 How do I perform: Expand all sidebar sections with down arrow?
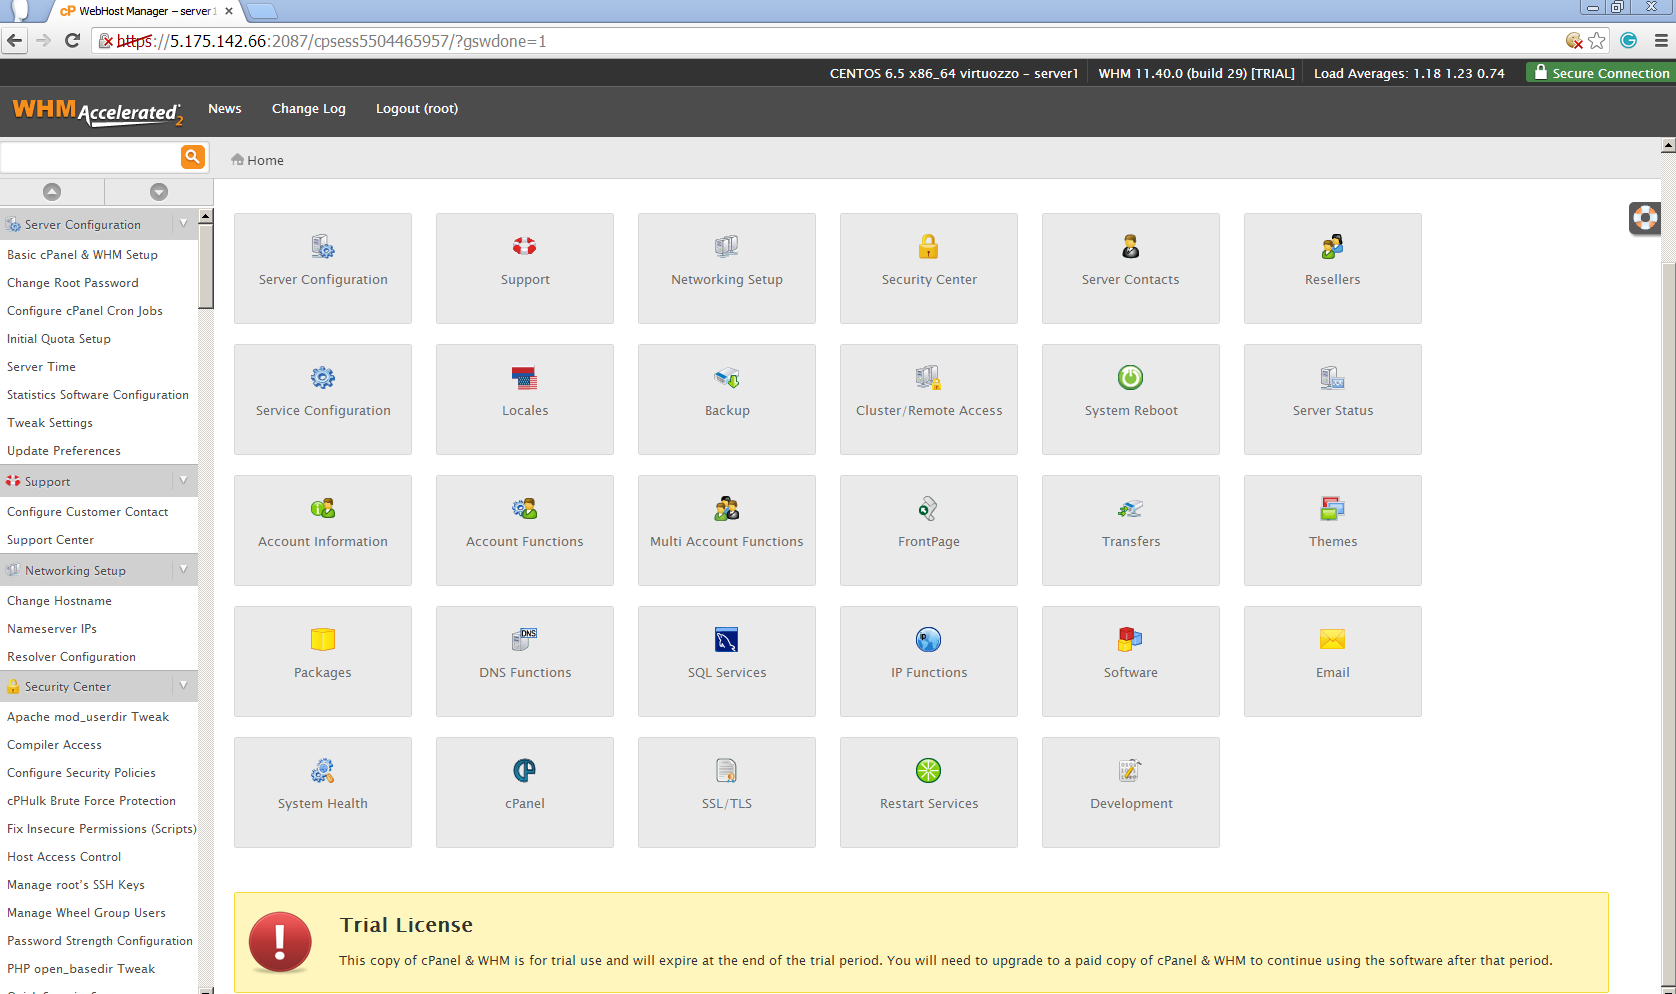158,192
